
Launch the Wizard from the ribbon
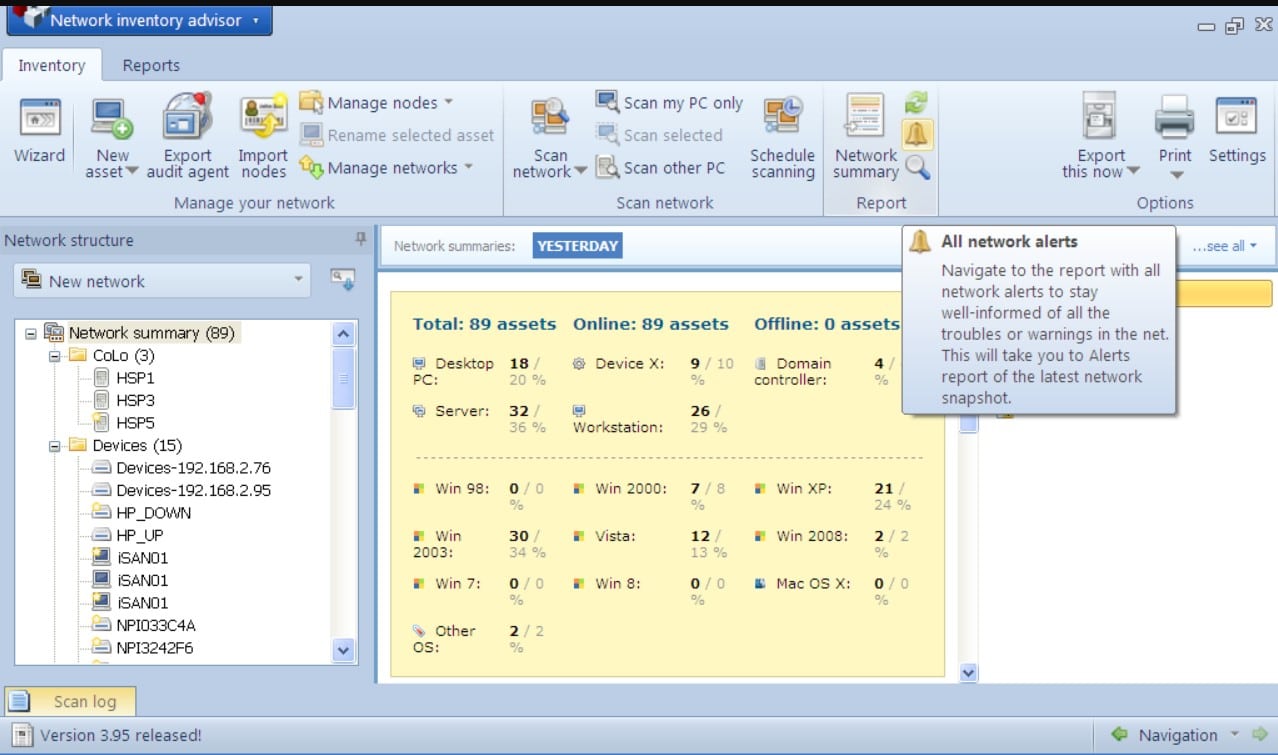(x=39, y=131)
